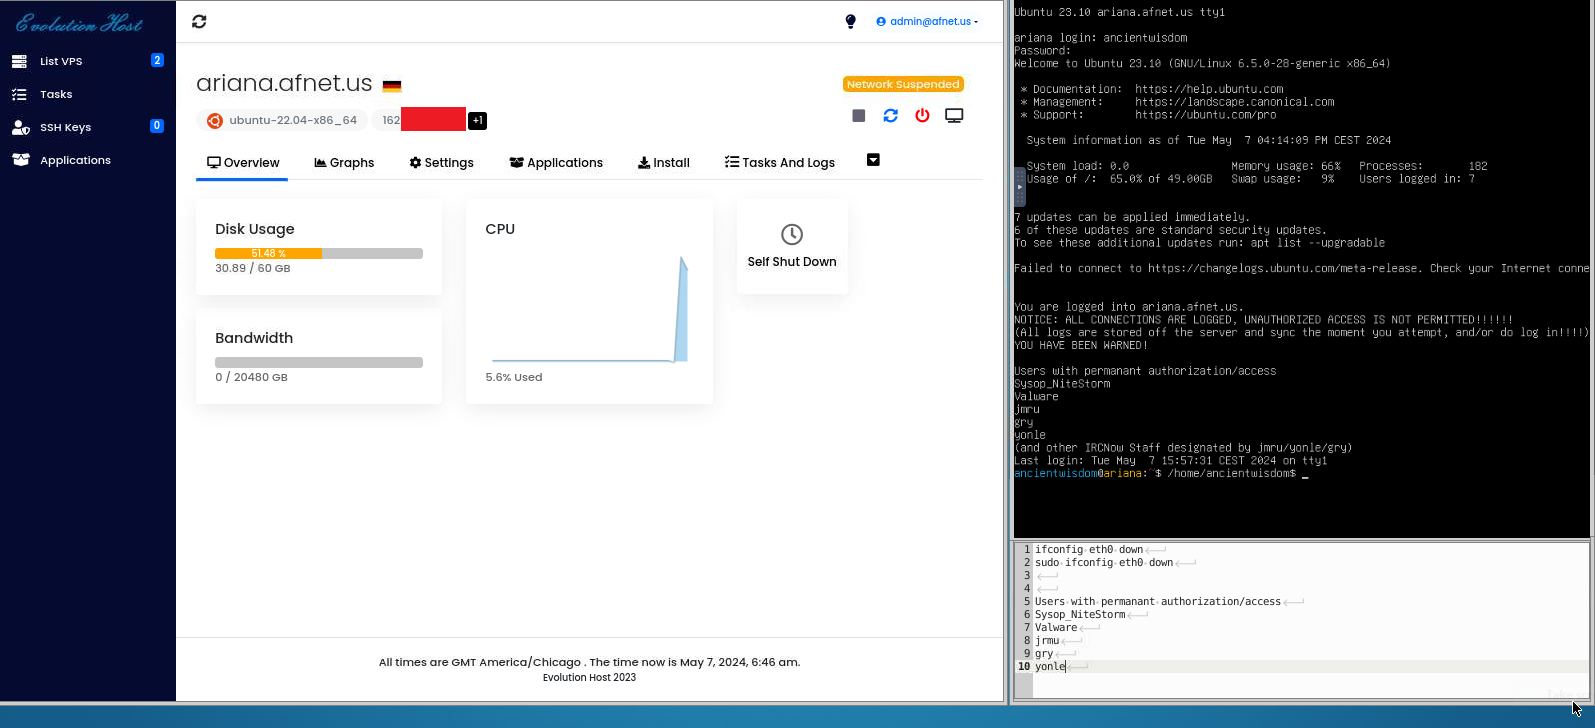The width and height of the screenshot is (1595, 728).
Task: Open SSH Keys in the sidebar
Action: [x=65, y=127]
